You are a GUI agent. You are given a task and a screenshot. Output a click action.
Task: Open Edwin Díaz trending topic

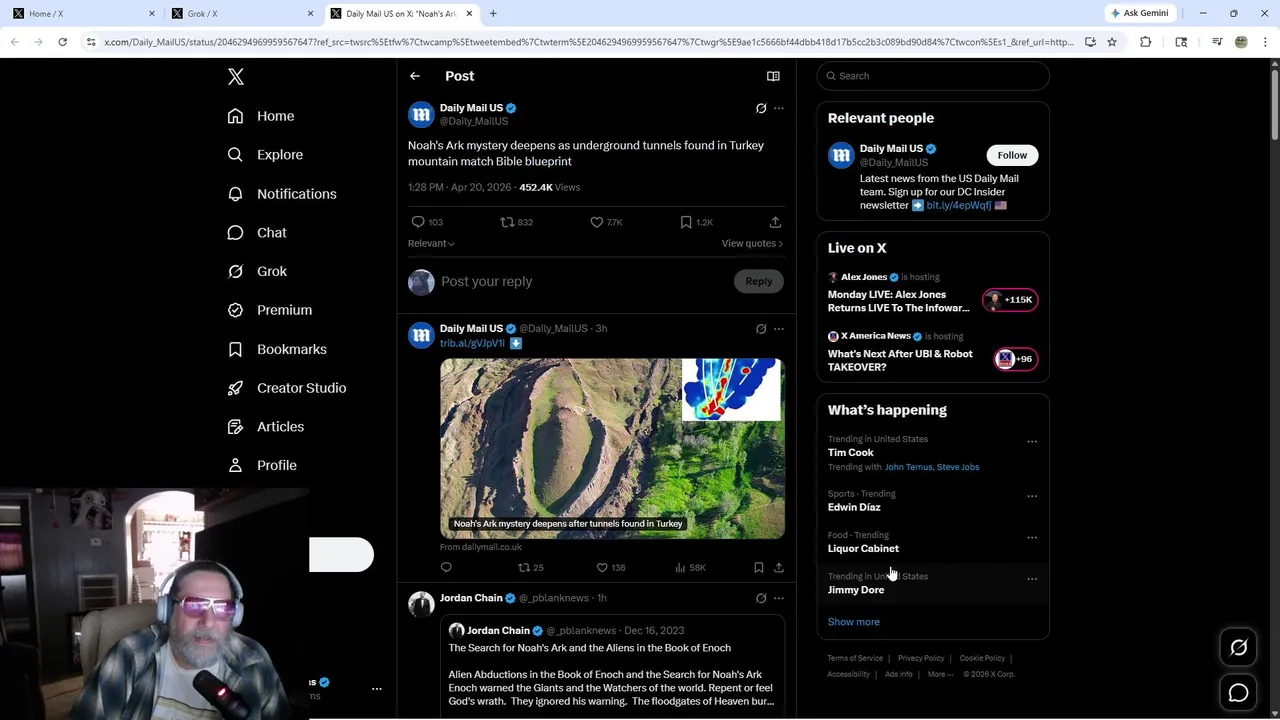pyautogui.click(x=854, y=507)
